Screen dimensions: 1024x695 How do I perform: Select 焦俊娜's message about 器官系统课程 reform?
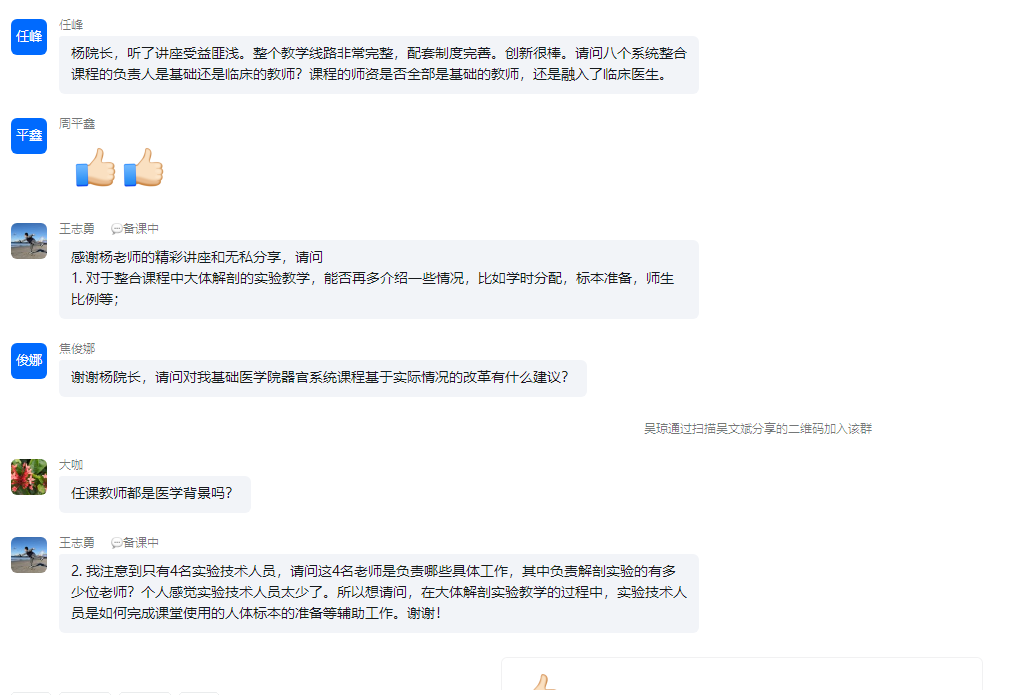click(323, 378)
